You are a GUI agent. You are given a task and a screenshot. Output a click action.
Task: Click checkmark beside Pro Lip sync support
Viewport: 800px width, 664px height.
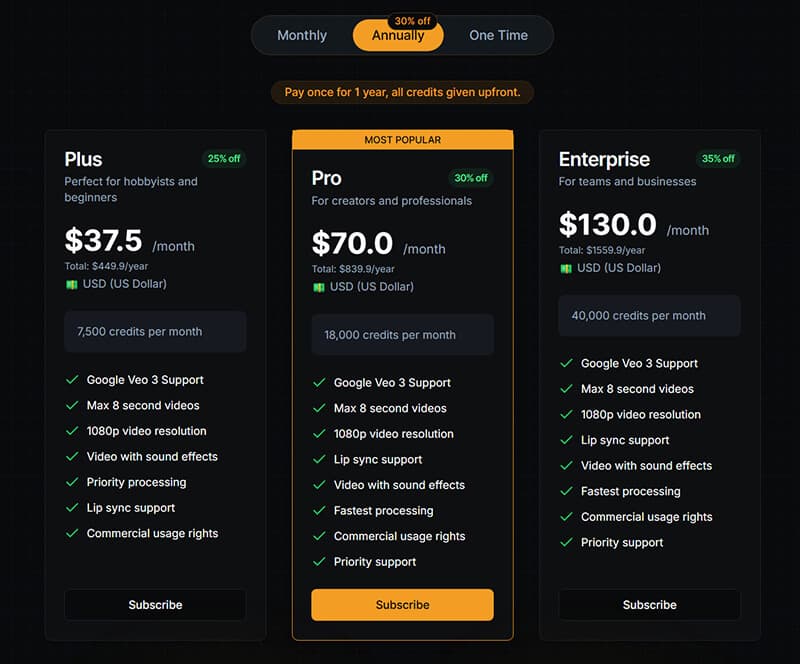tap(319, 460)
